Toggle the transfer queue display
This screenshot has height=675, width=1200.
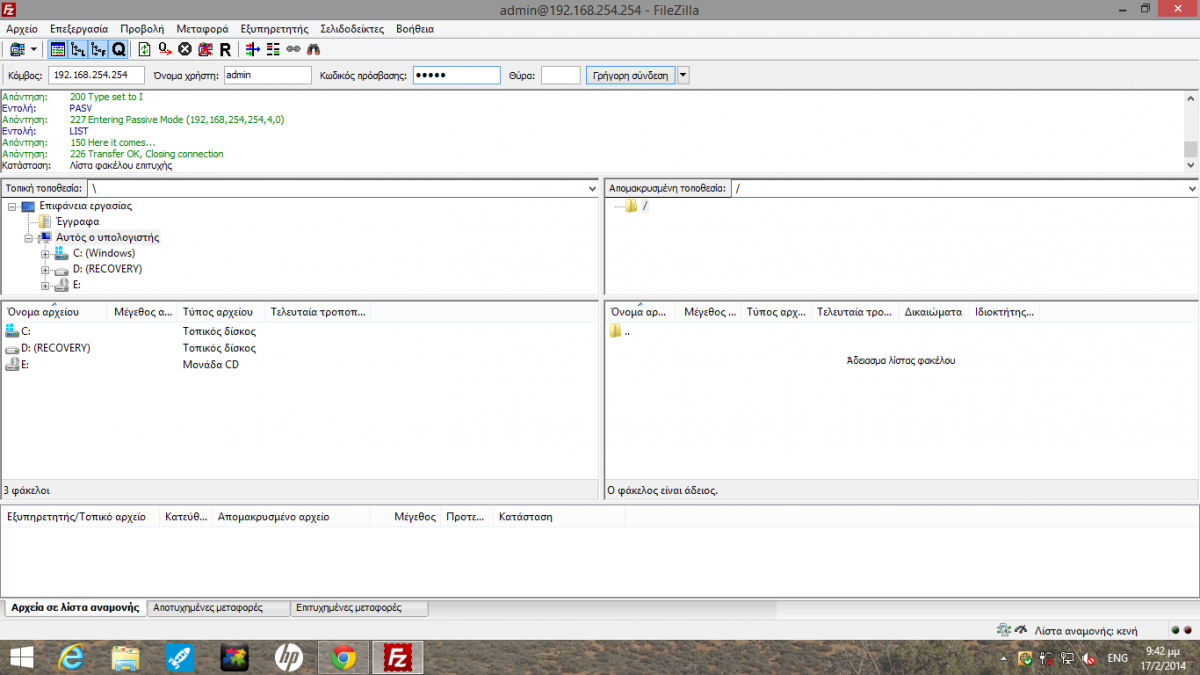118,49
